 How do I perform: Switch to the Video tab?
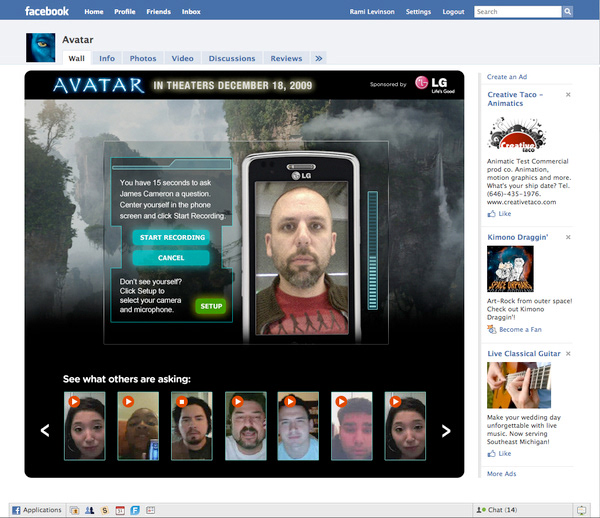tap(182, 58)
